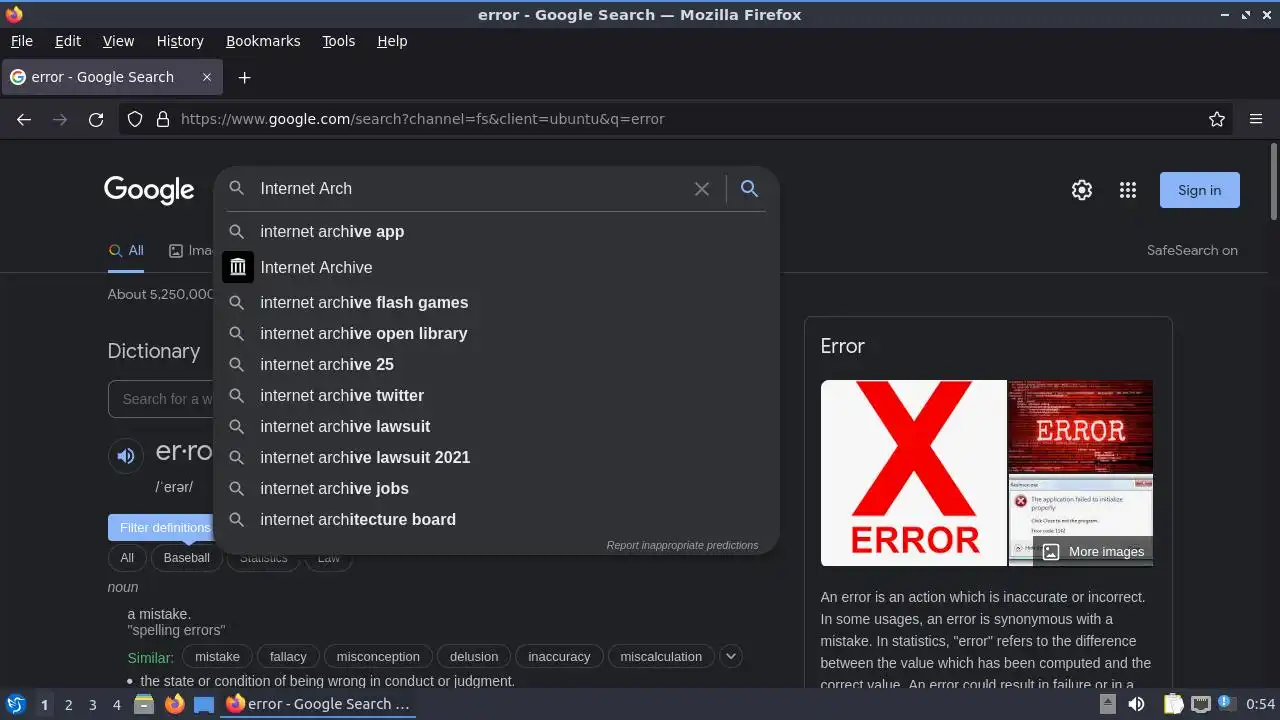Click the blue search magnifier button
The width and height of the screenshot is (1280, 720).
749,188
